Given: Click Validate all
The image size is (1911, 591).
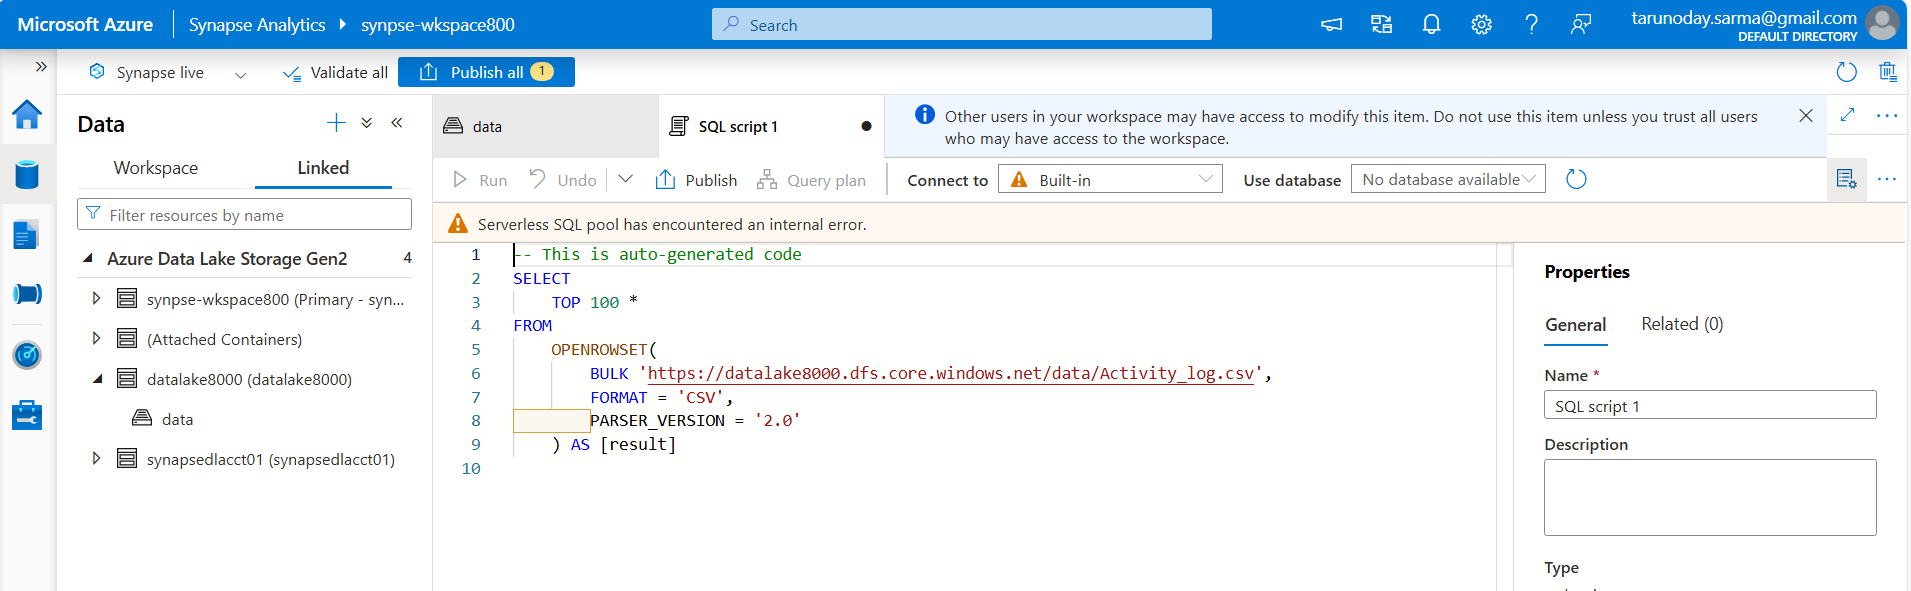Looking at the screenshot, I should click(335, 73).
